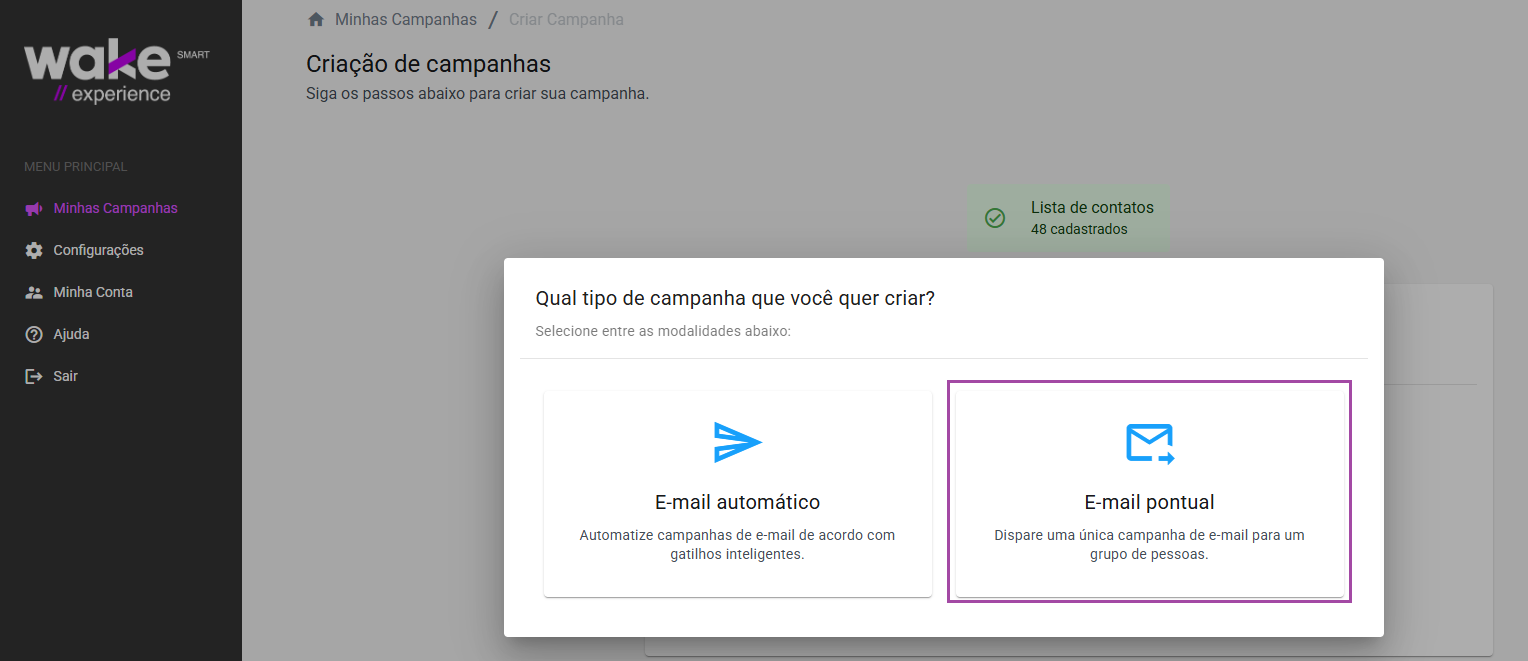Select Sair to log out
Screen dimensions: 1528x661
click(65, 376)
